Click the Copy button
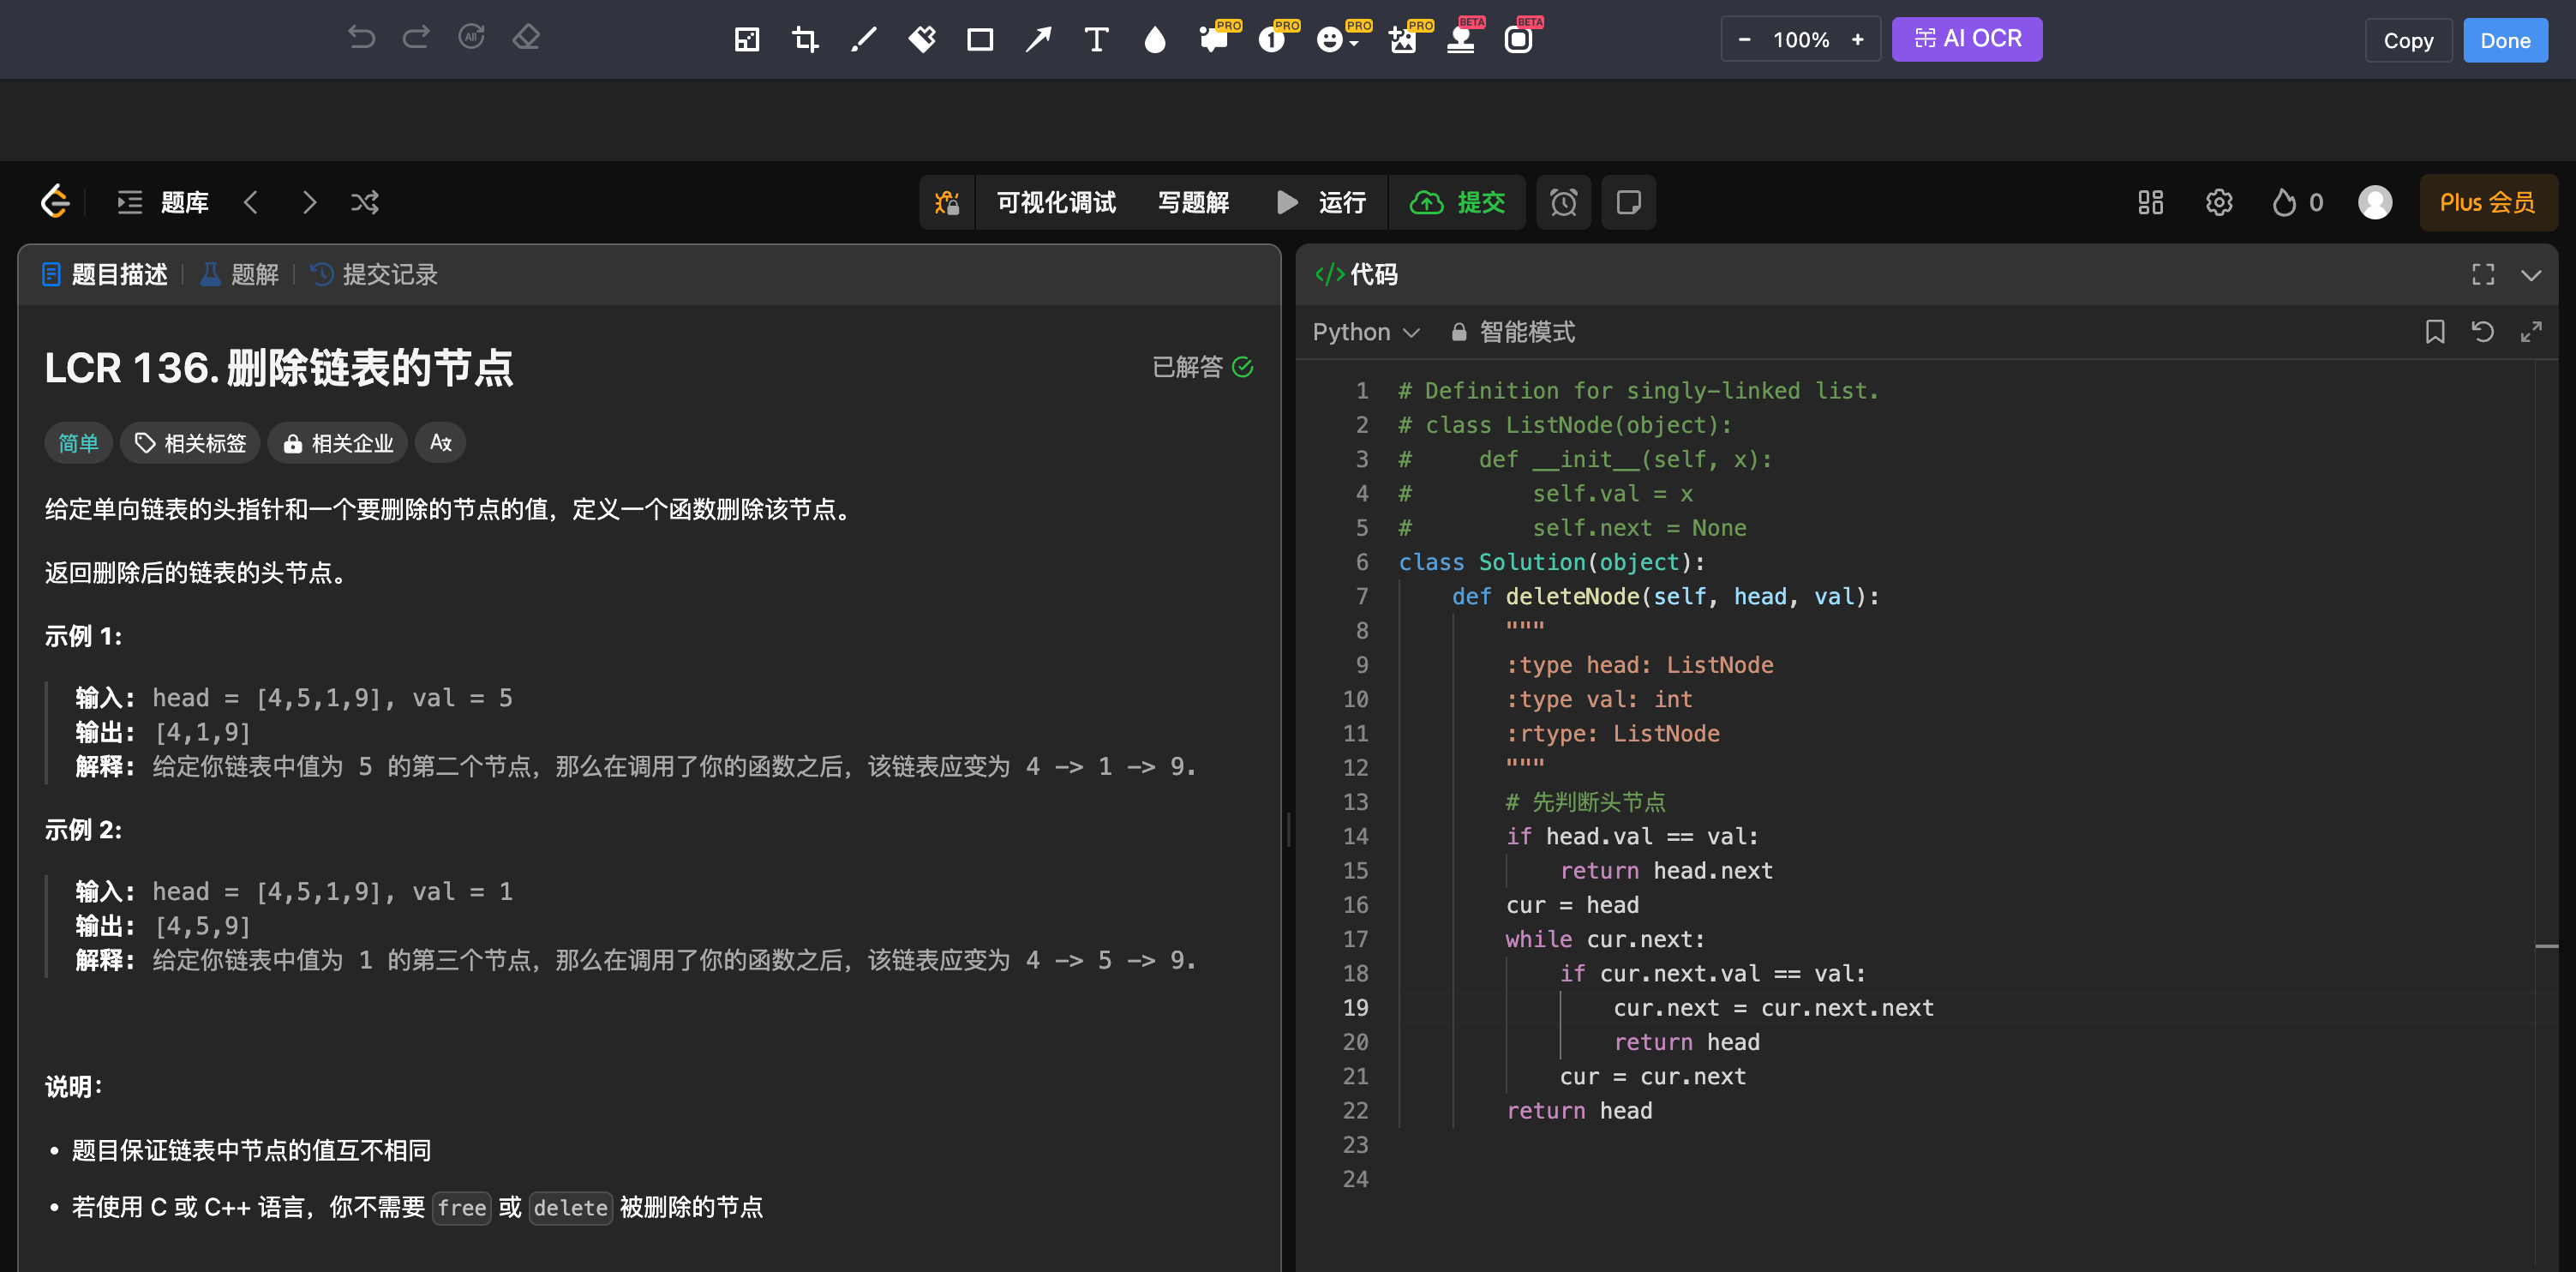Image resolution: width=2576 pixels, height=1272 pixels. point(2407,40)
